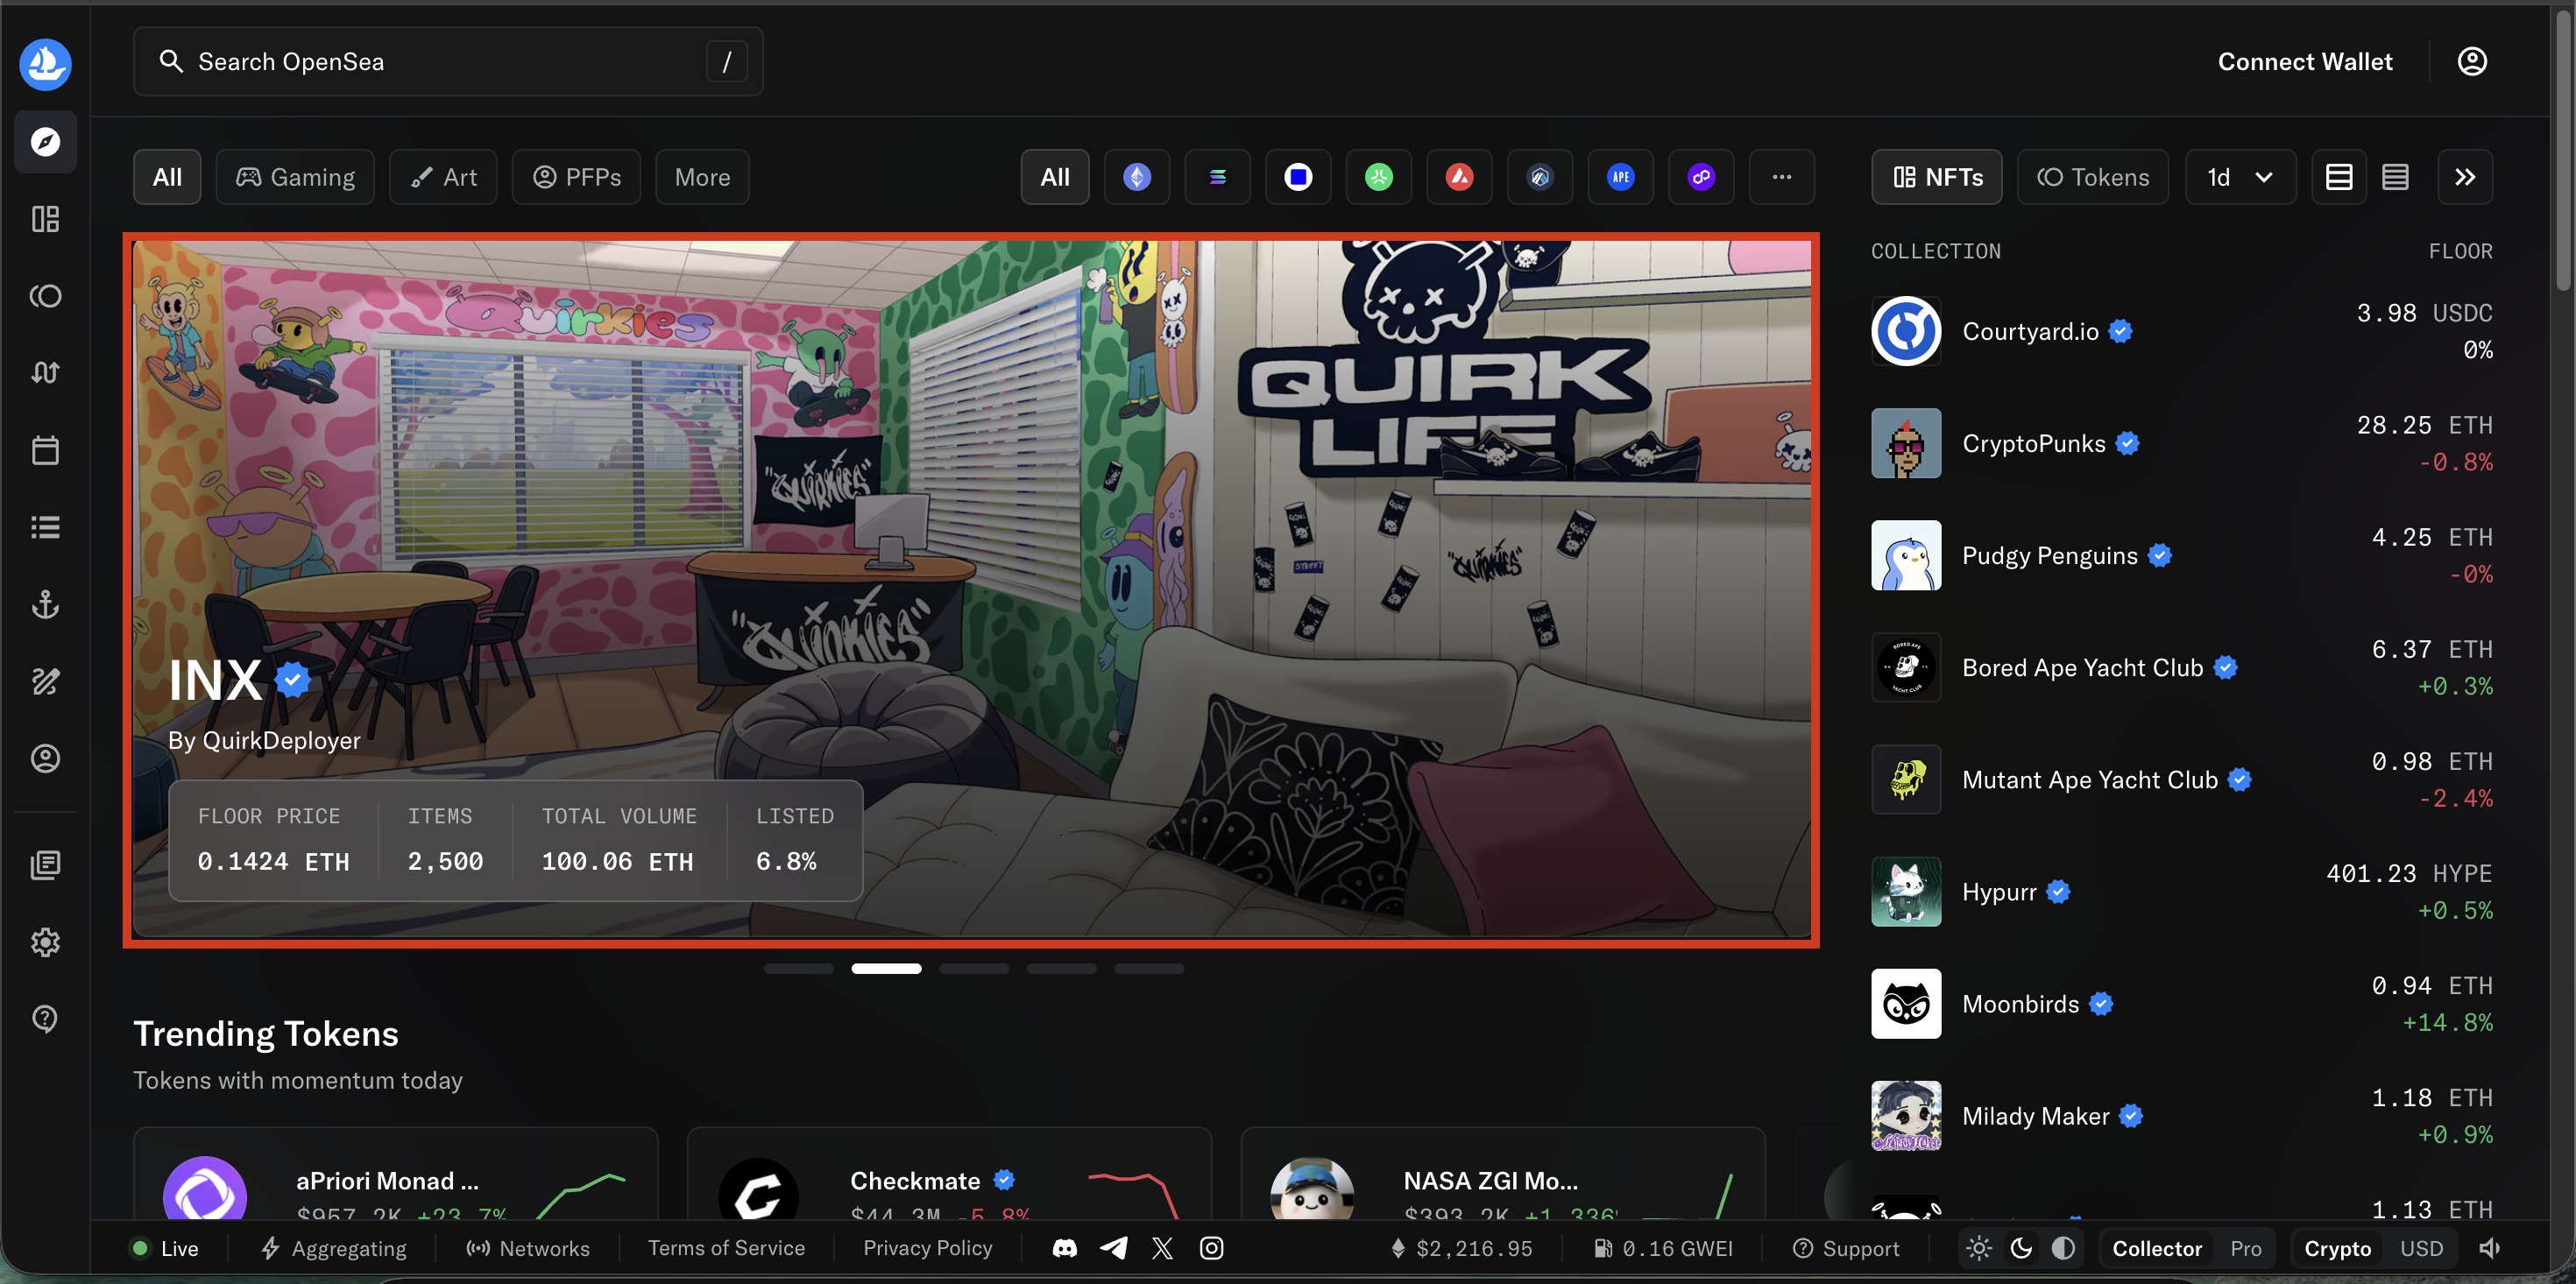This screenshot has height=1284, width=2576.
Task: Expand the More categories menu
Action: point(702,177)
